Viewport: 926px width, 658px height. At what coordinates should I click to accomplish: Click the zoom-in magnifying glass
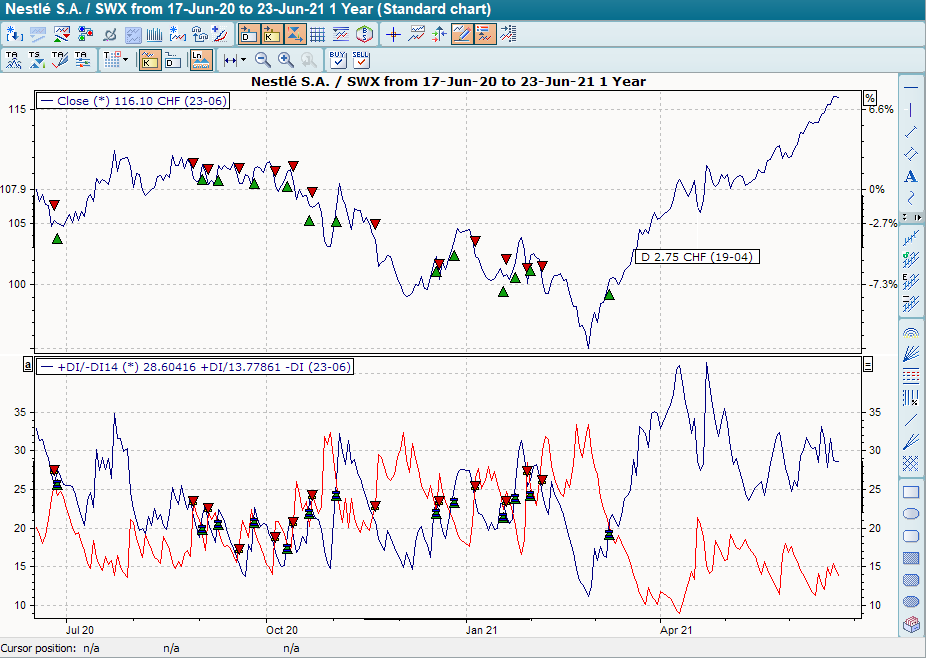click(x=286, y=60)
